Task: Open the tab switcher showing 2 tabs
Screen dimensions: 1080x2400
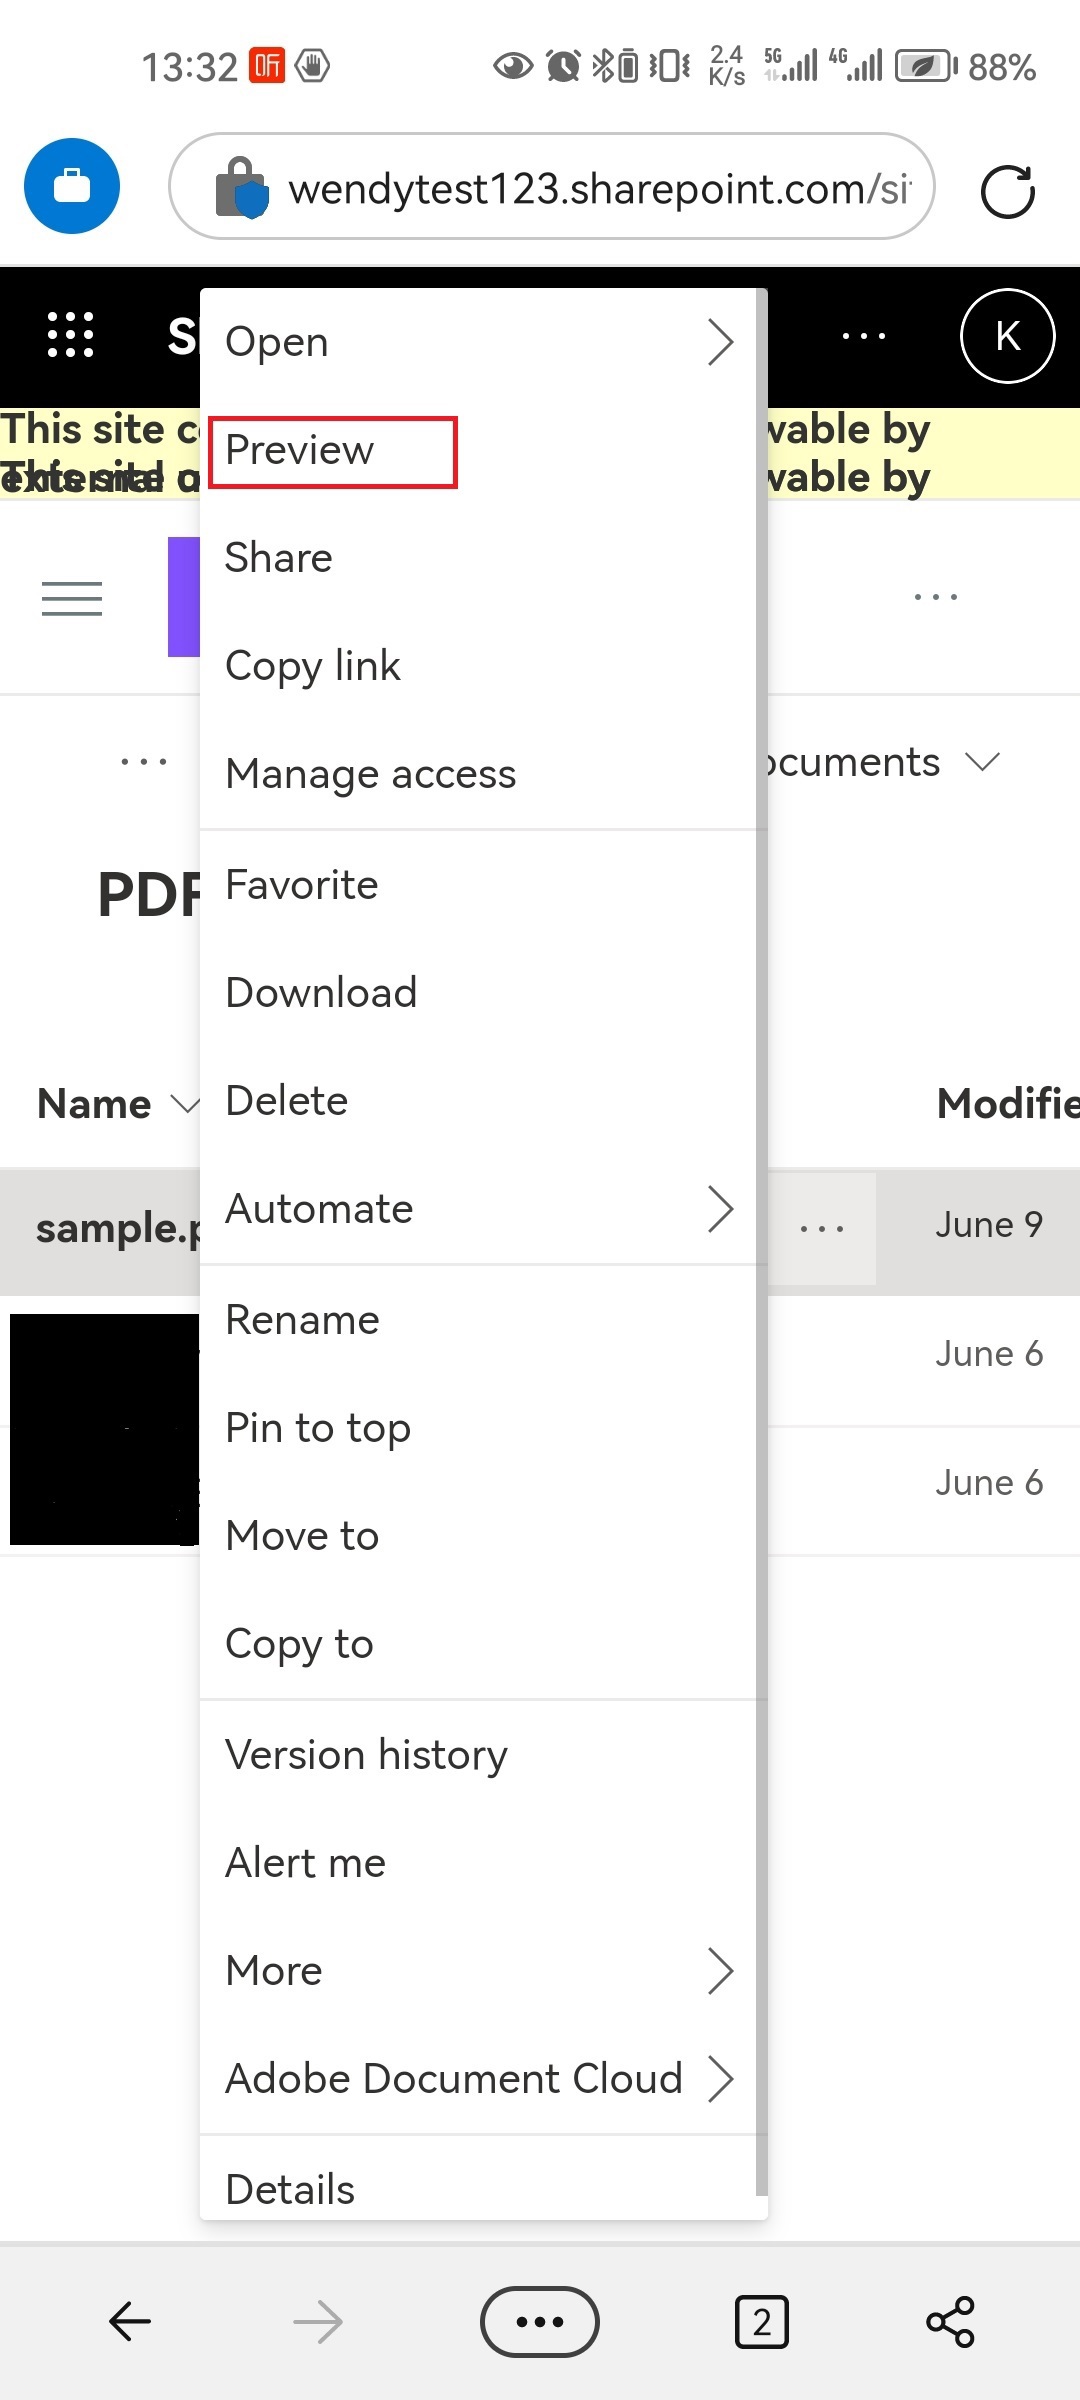Action: [762, 2321]
